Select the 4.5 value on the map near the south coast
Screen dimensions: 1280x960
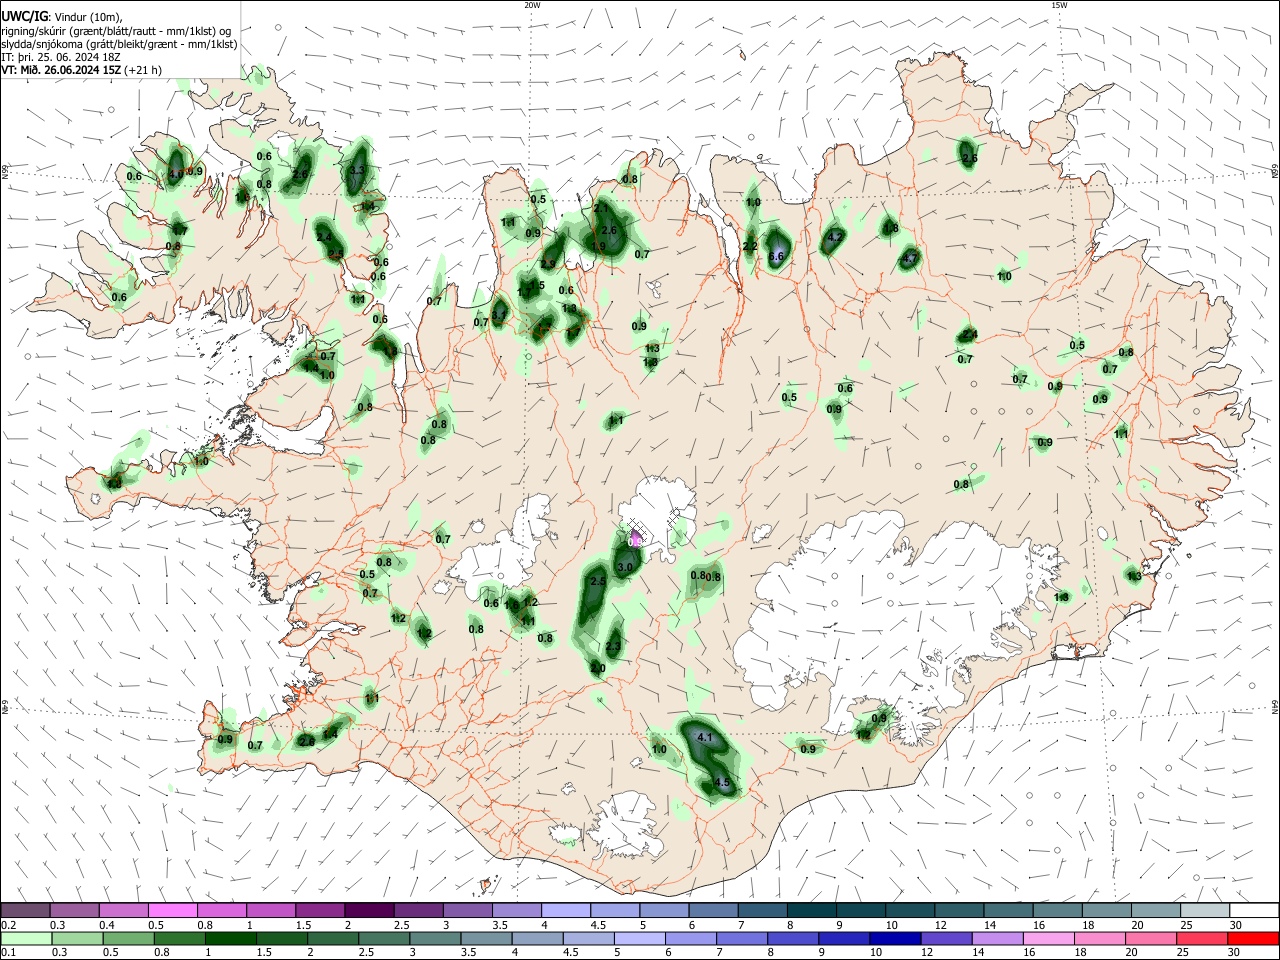coord(723,783)
